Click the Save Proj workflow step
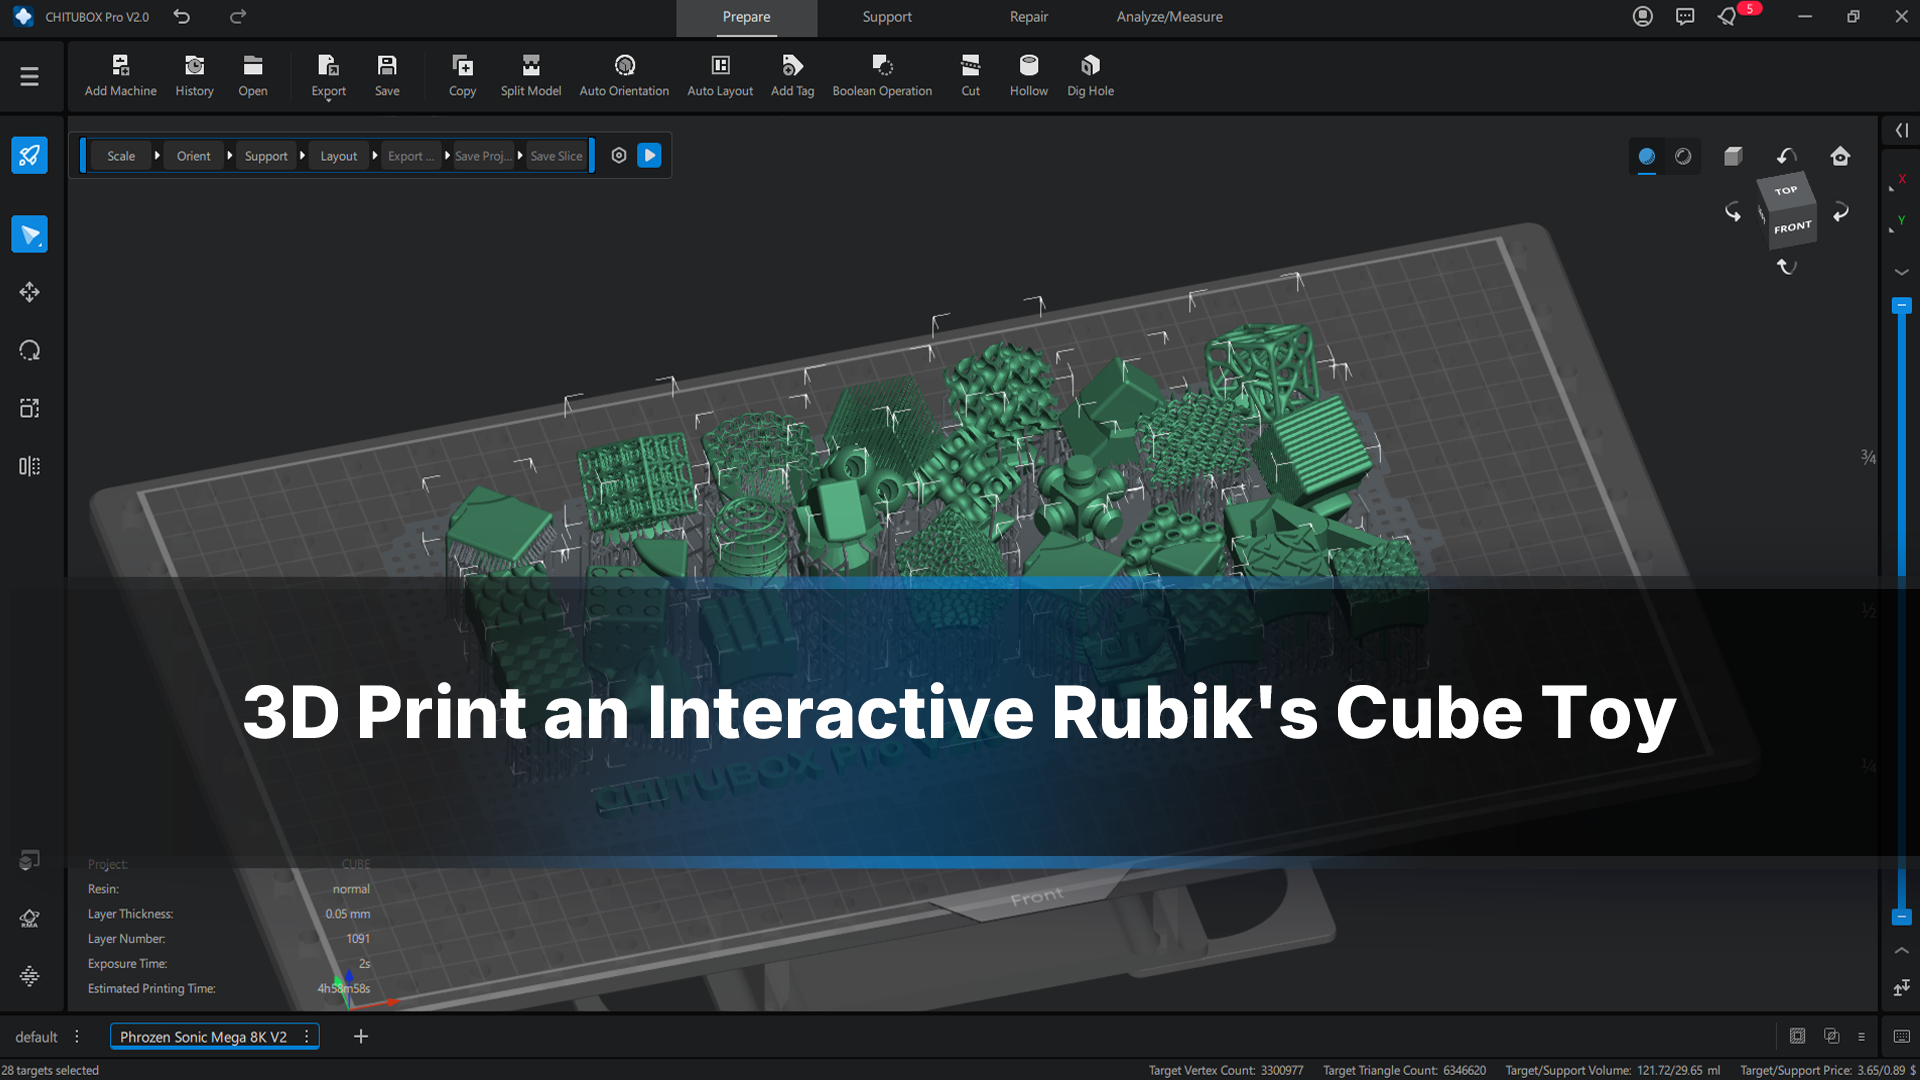This screenshot has width=1920, height=1080. coord(483,156)
